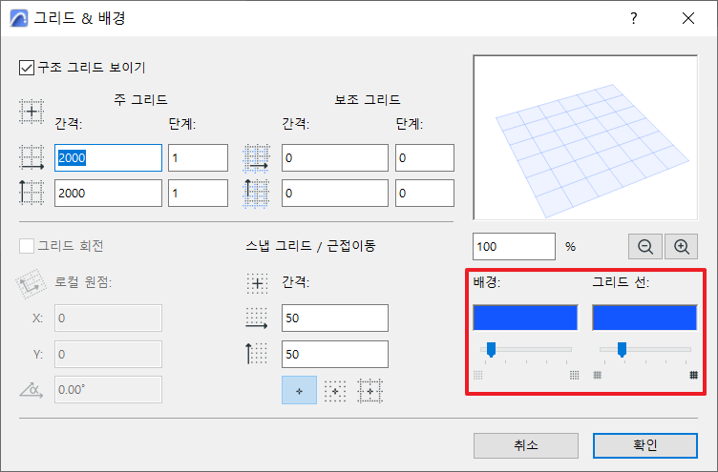This screenshot has width=718, height=472.
Task: Click the 주 그리드 horizontal 간격 field
Action: (108, 158)
